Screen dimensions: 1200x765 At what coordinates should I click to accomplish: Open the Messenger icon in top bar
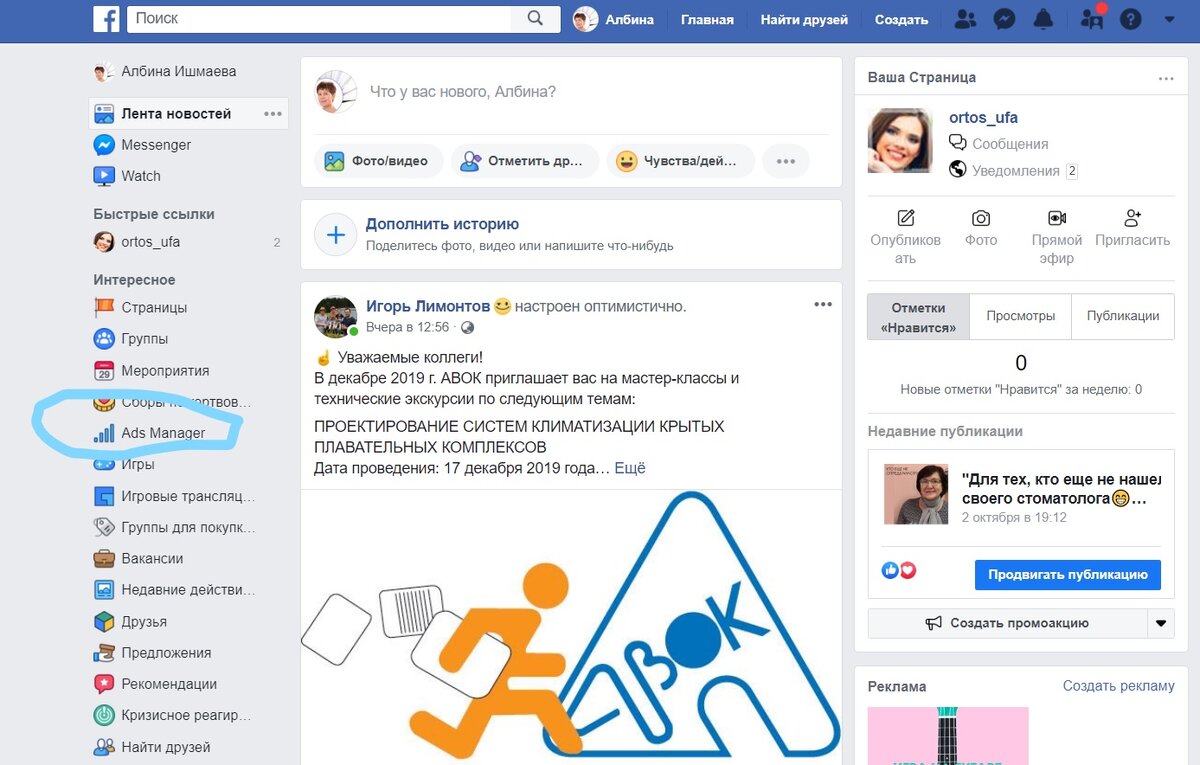click(1005, 19)
